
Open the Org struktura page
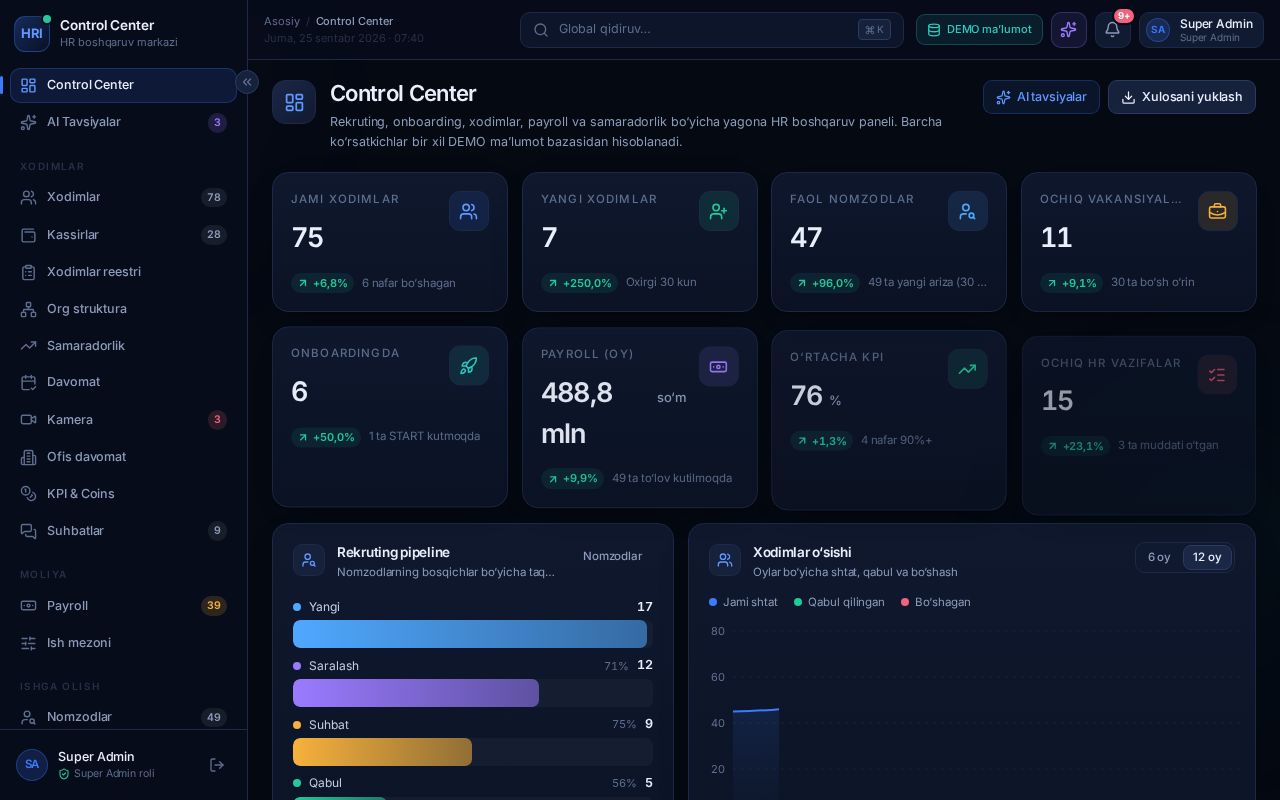(123, 309)
